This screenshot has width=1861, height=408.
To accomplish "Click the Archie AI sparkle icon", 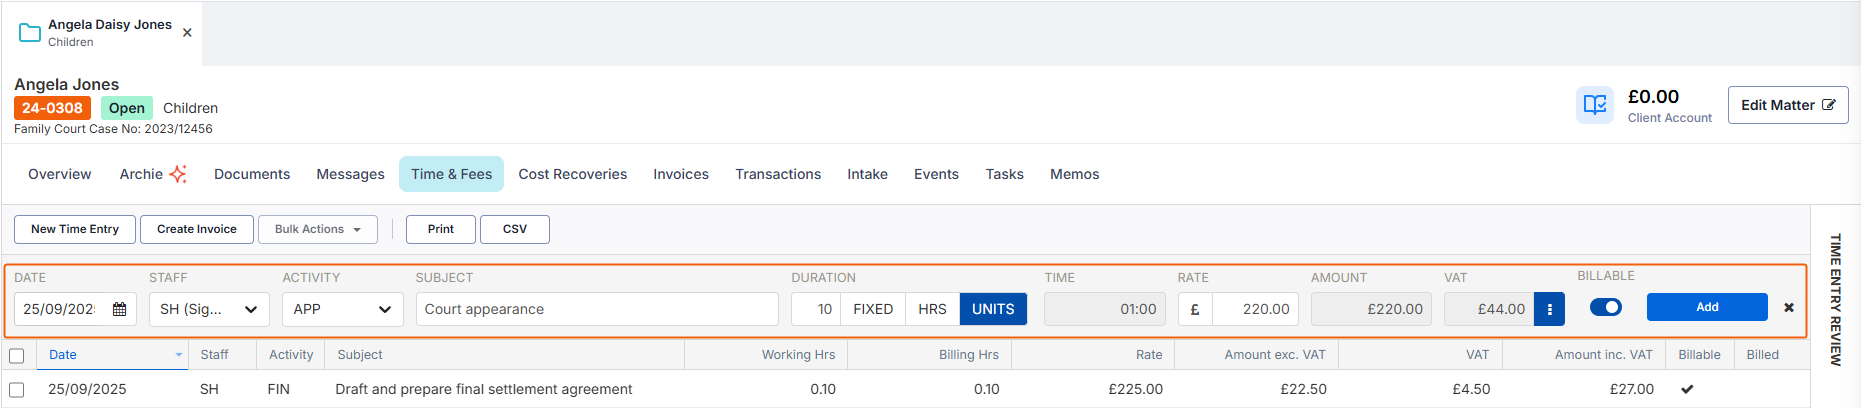I will (x=178, y=174).
